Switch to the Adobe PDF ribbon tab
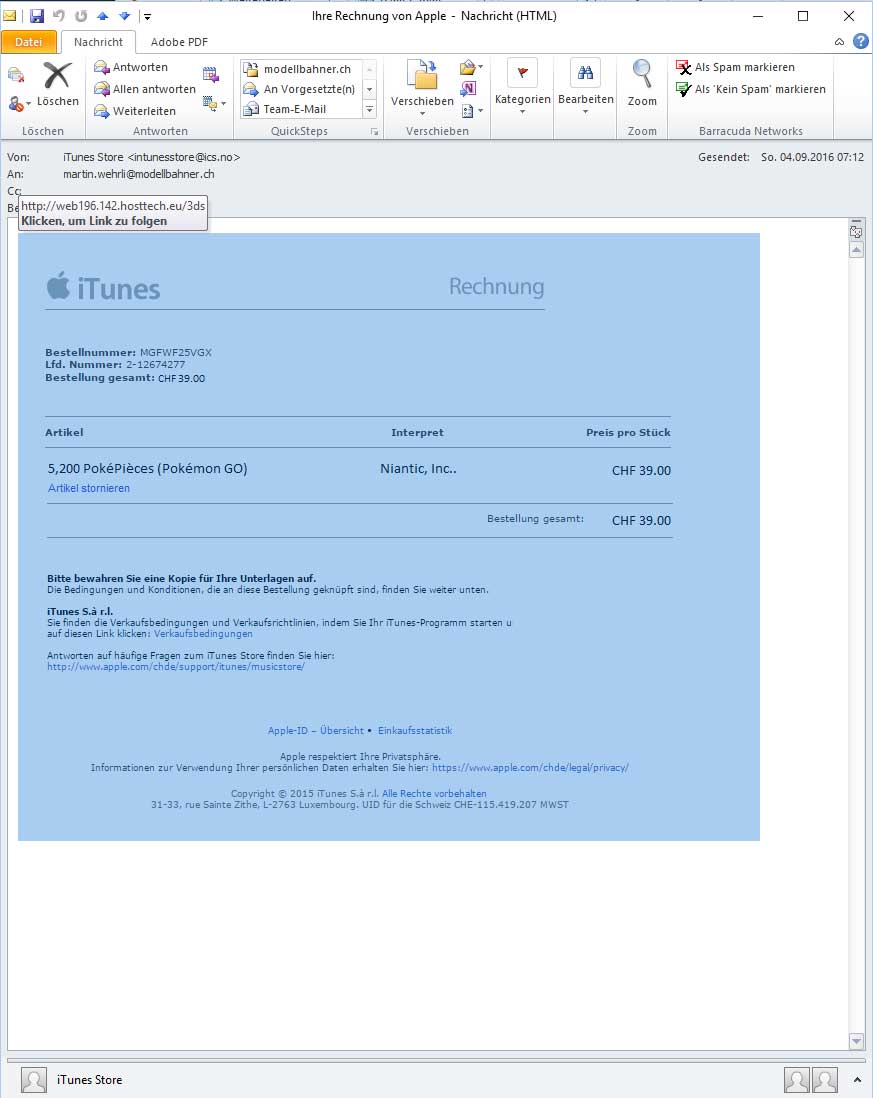This screenshot has width=873, height=1098. pos(179,42)
